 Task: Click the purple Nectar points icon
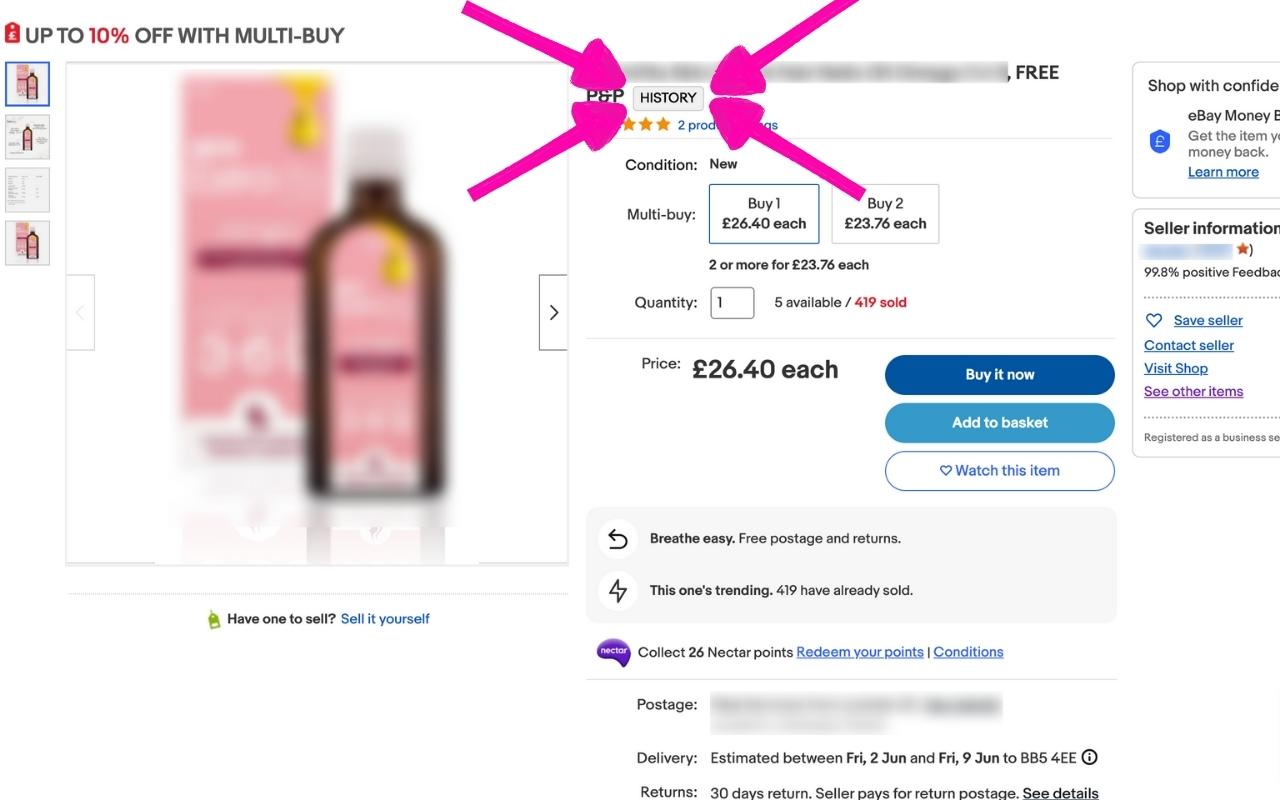click(613, 651)
